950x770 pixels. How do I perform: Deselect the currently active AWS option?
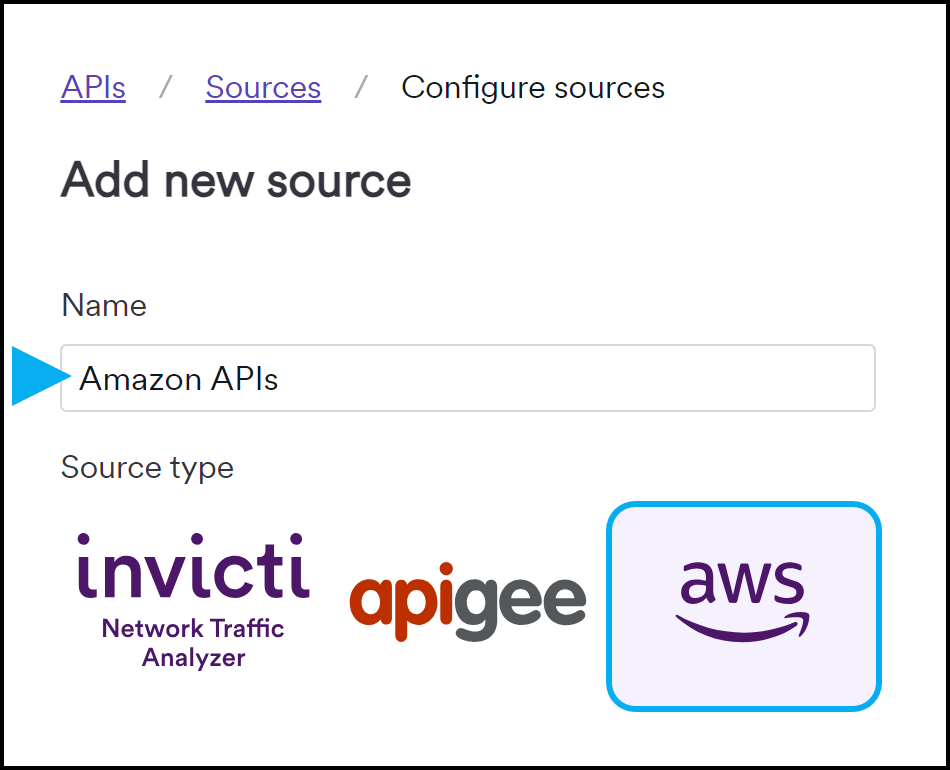pyautogui.click(x=744, y=605)
